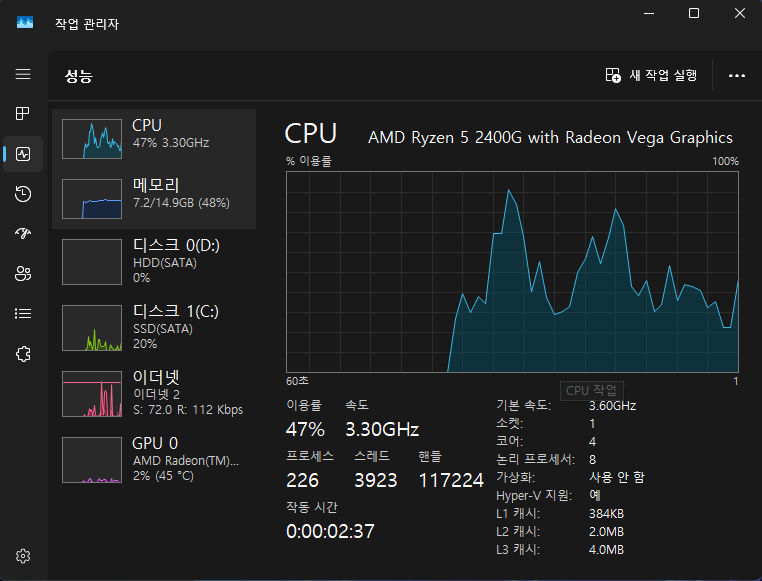
Task: Close the Task Manager window
Action: (740, 14)
